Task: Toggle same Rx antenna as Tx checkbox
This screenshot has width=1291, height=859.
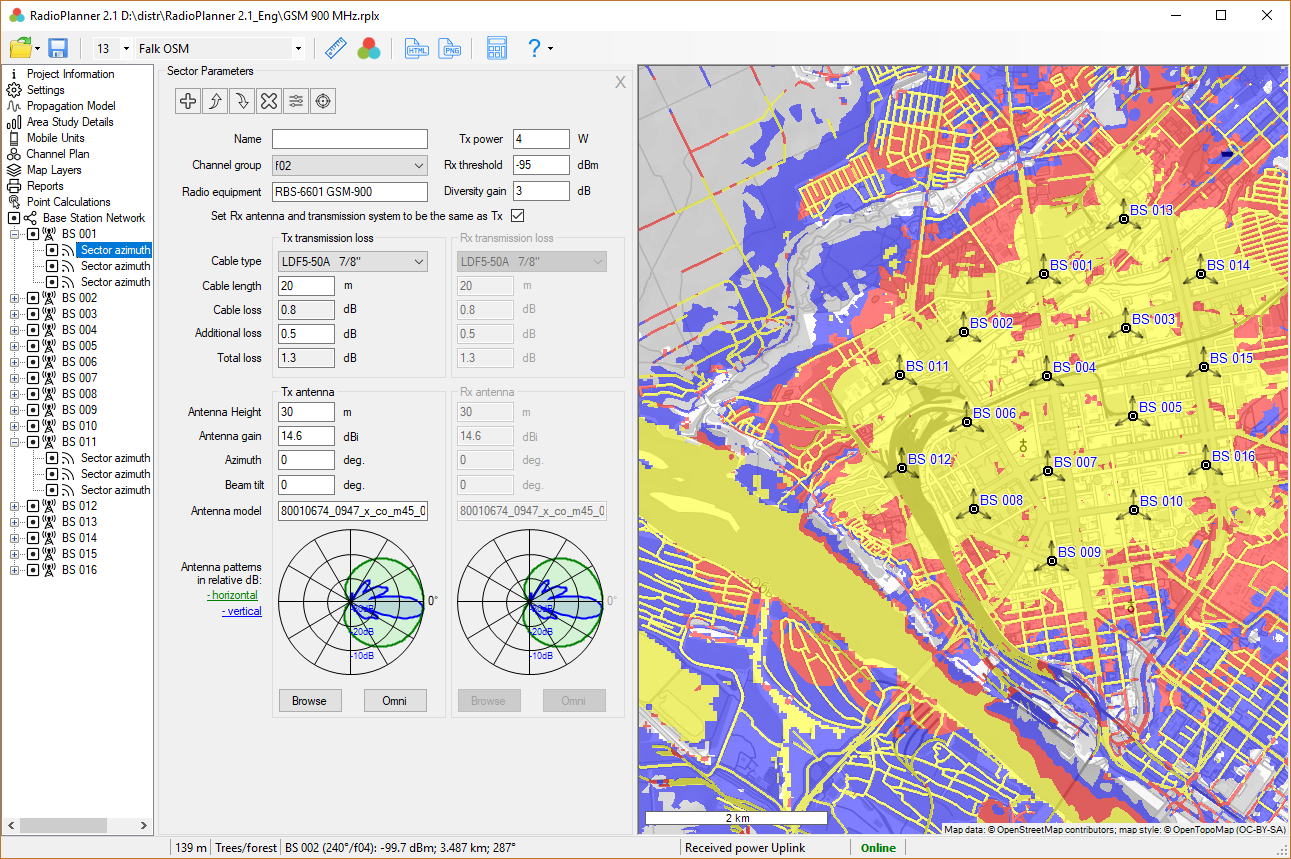Action: tap(517, 215)
